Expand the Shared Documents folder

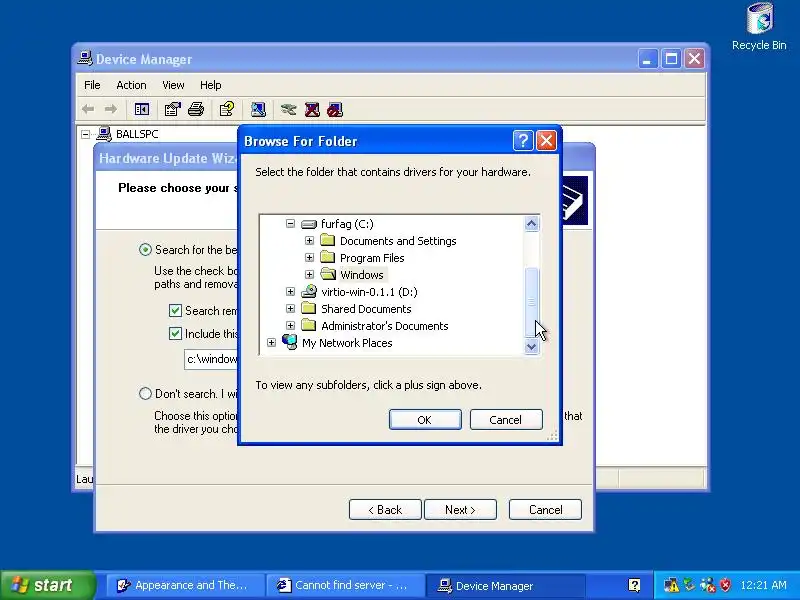[x=290, y=308]
